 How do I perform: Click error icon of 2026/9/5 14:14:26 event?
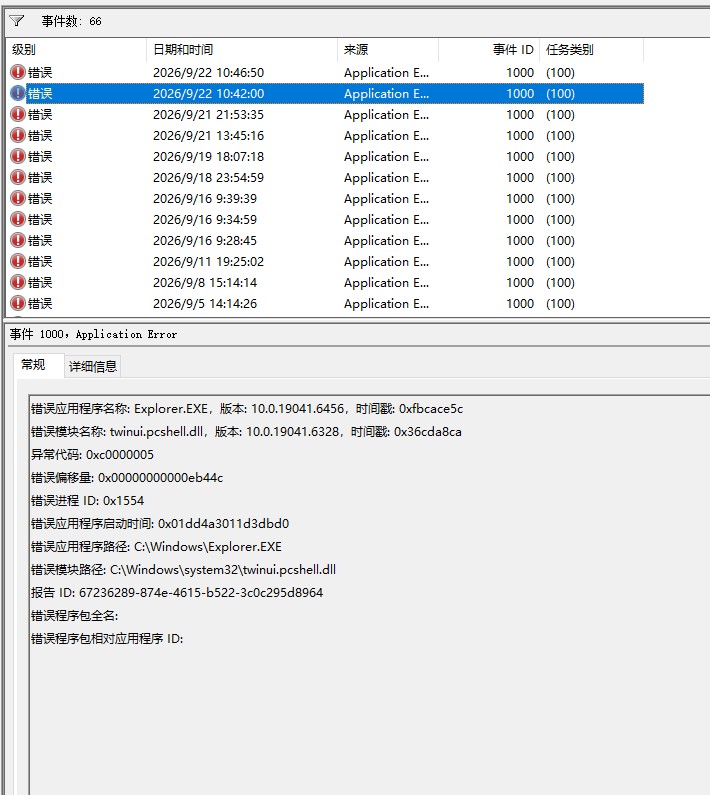click(x=18, y=304)
